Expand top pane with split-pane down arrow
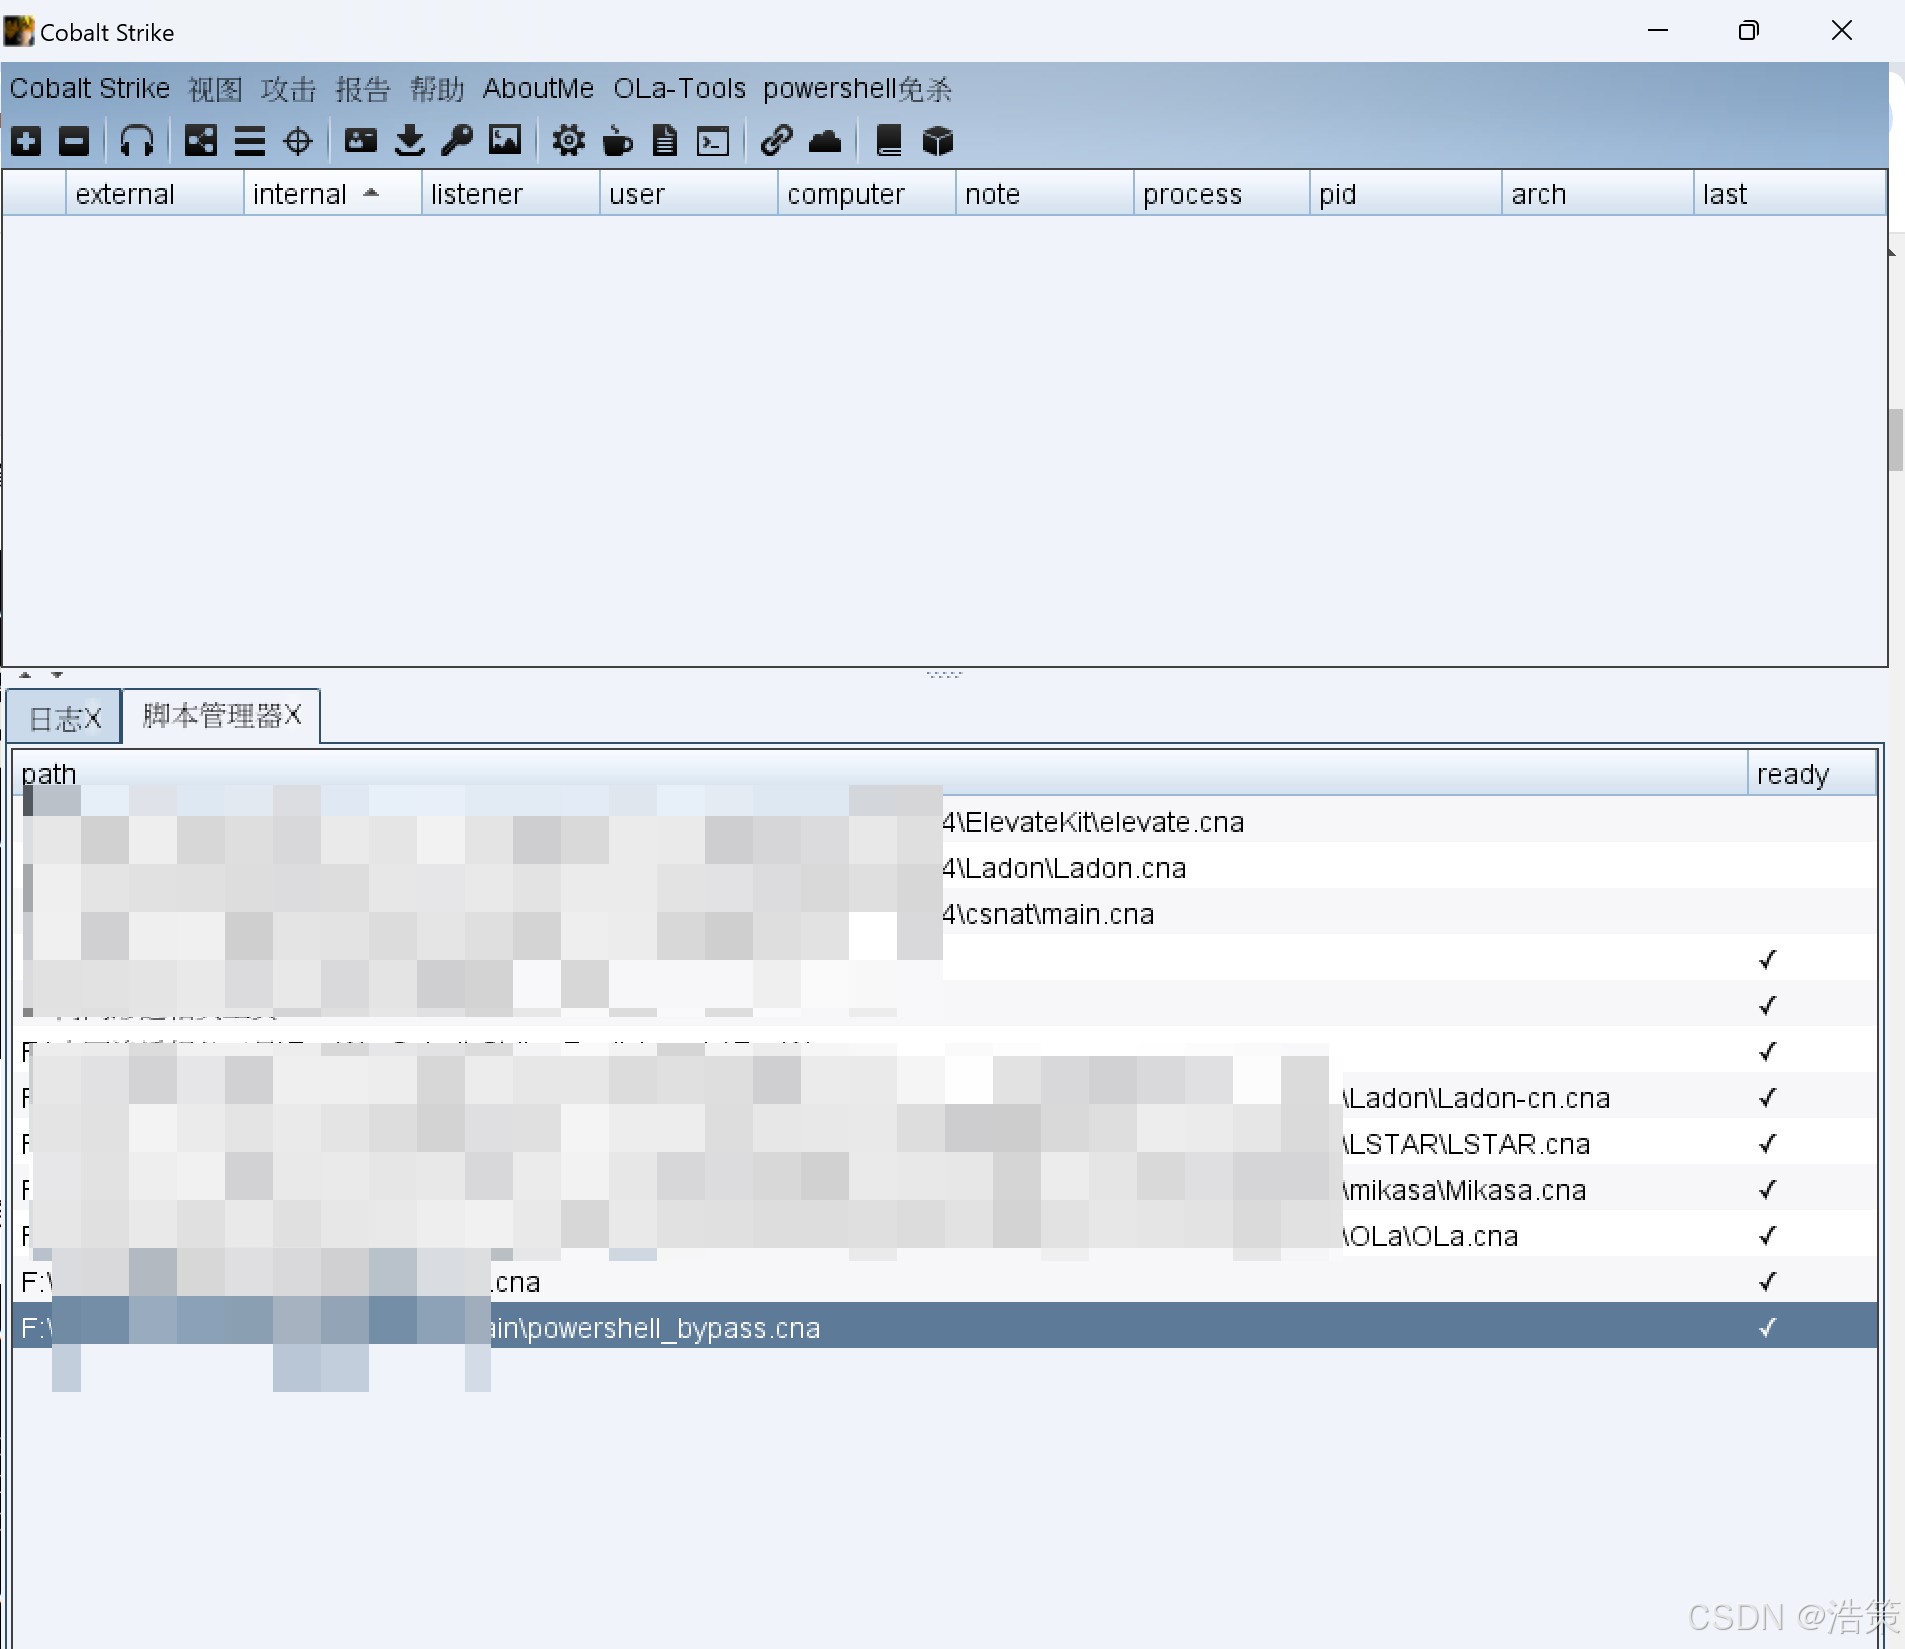Viewport: 1905px width, 1649px height. point(57,675)
